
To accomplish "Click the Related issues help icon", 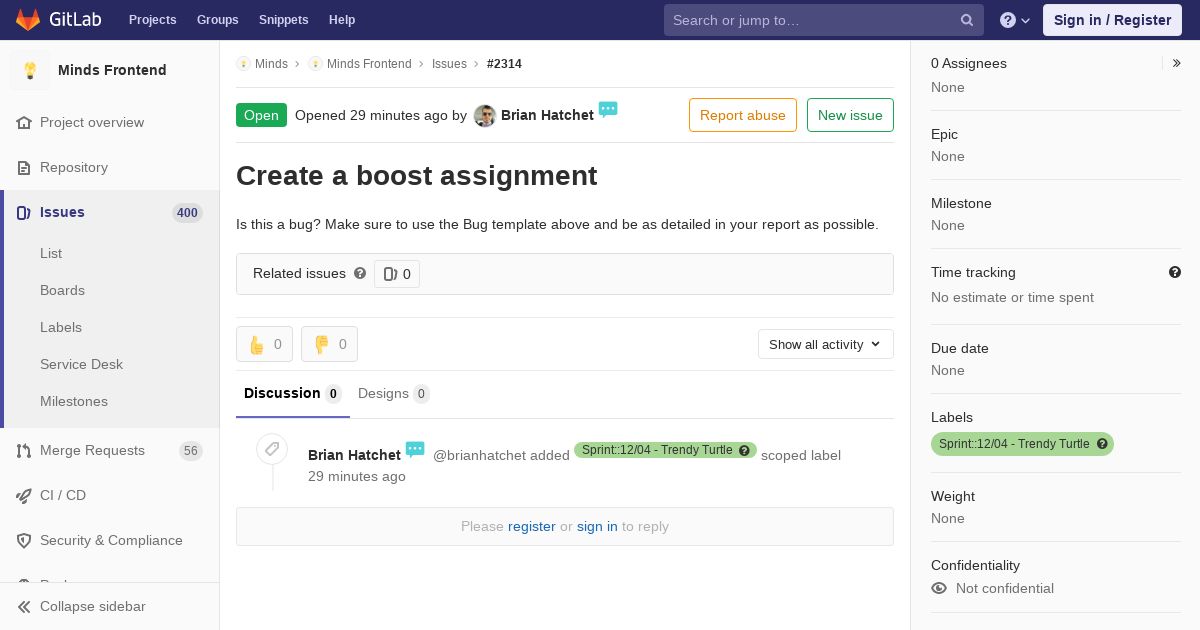I will click(x=360, y=273).
